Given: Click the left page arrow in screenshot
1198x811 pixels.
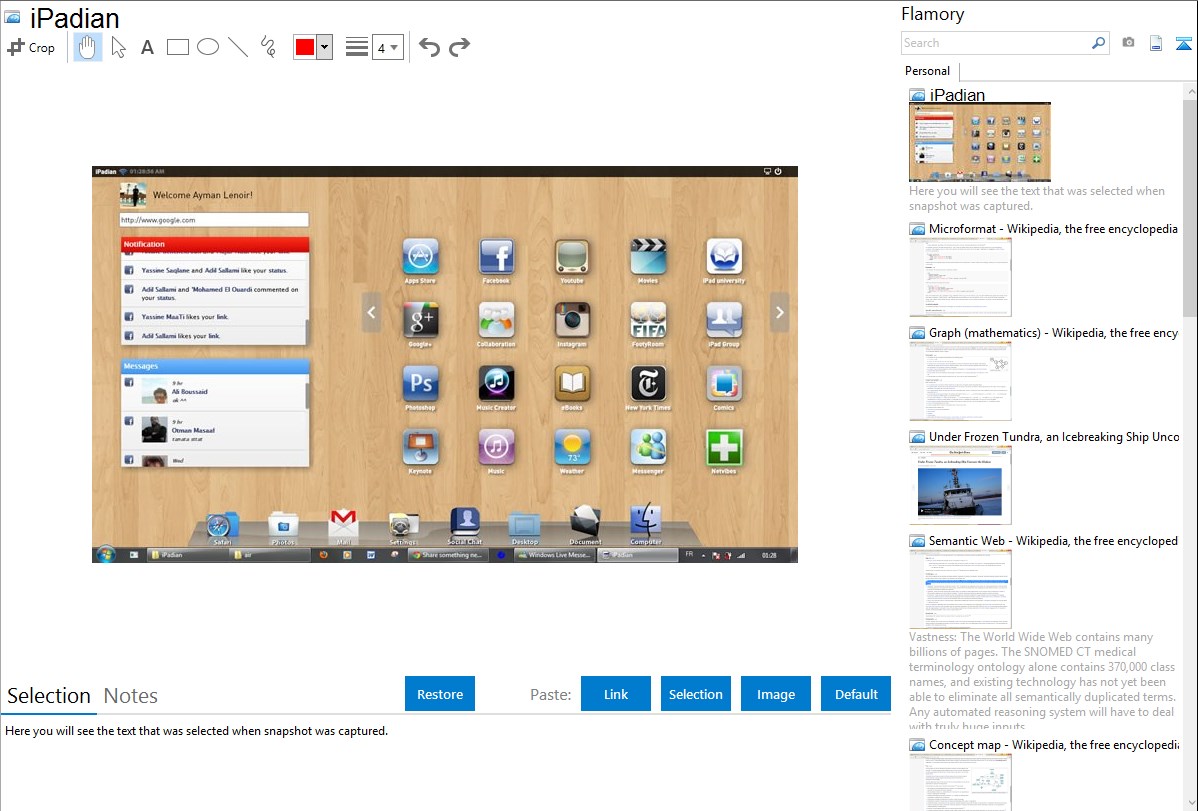Looking at the screenshot, I should [371, 312].
